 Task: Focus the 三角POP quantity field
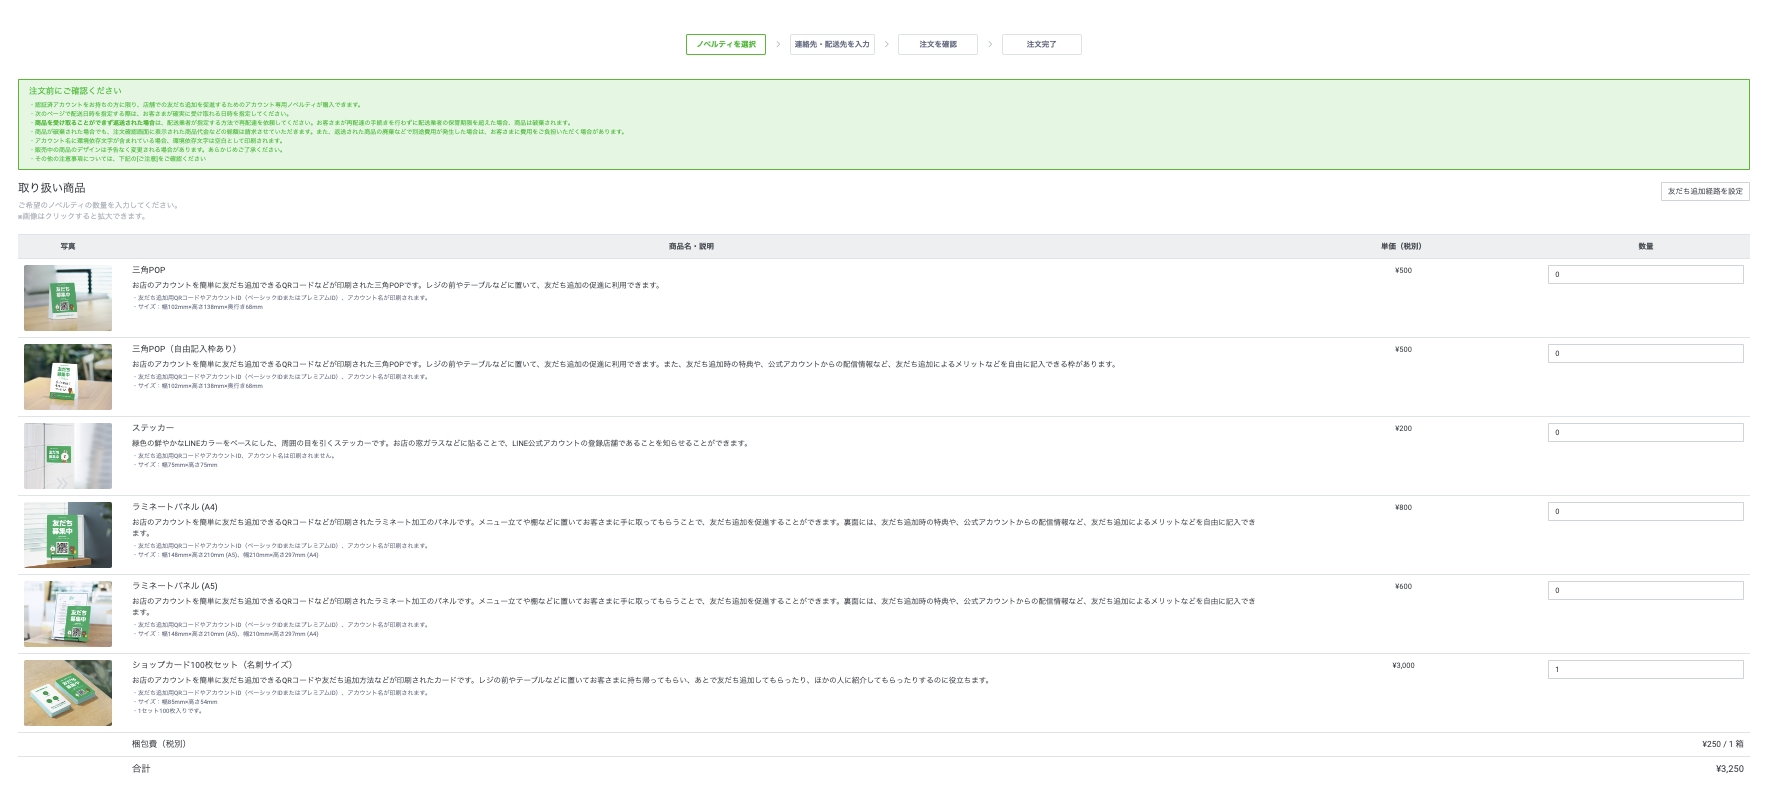[1645, 274]
